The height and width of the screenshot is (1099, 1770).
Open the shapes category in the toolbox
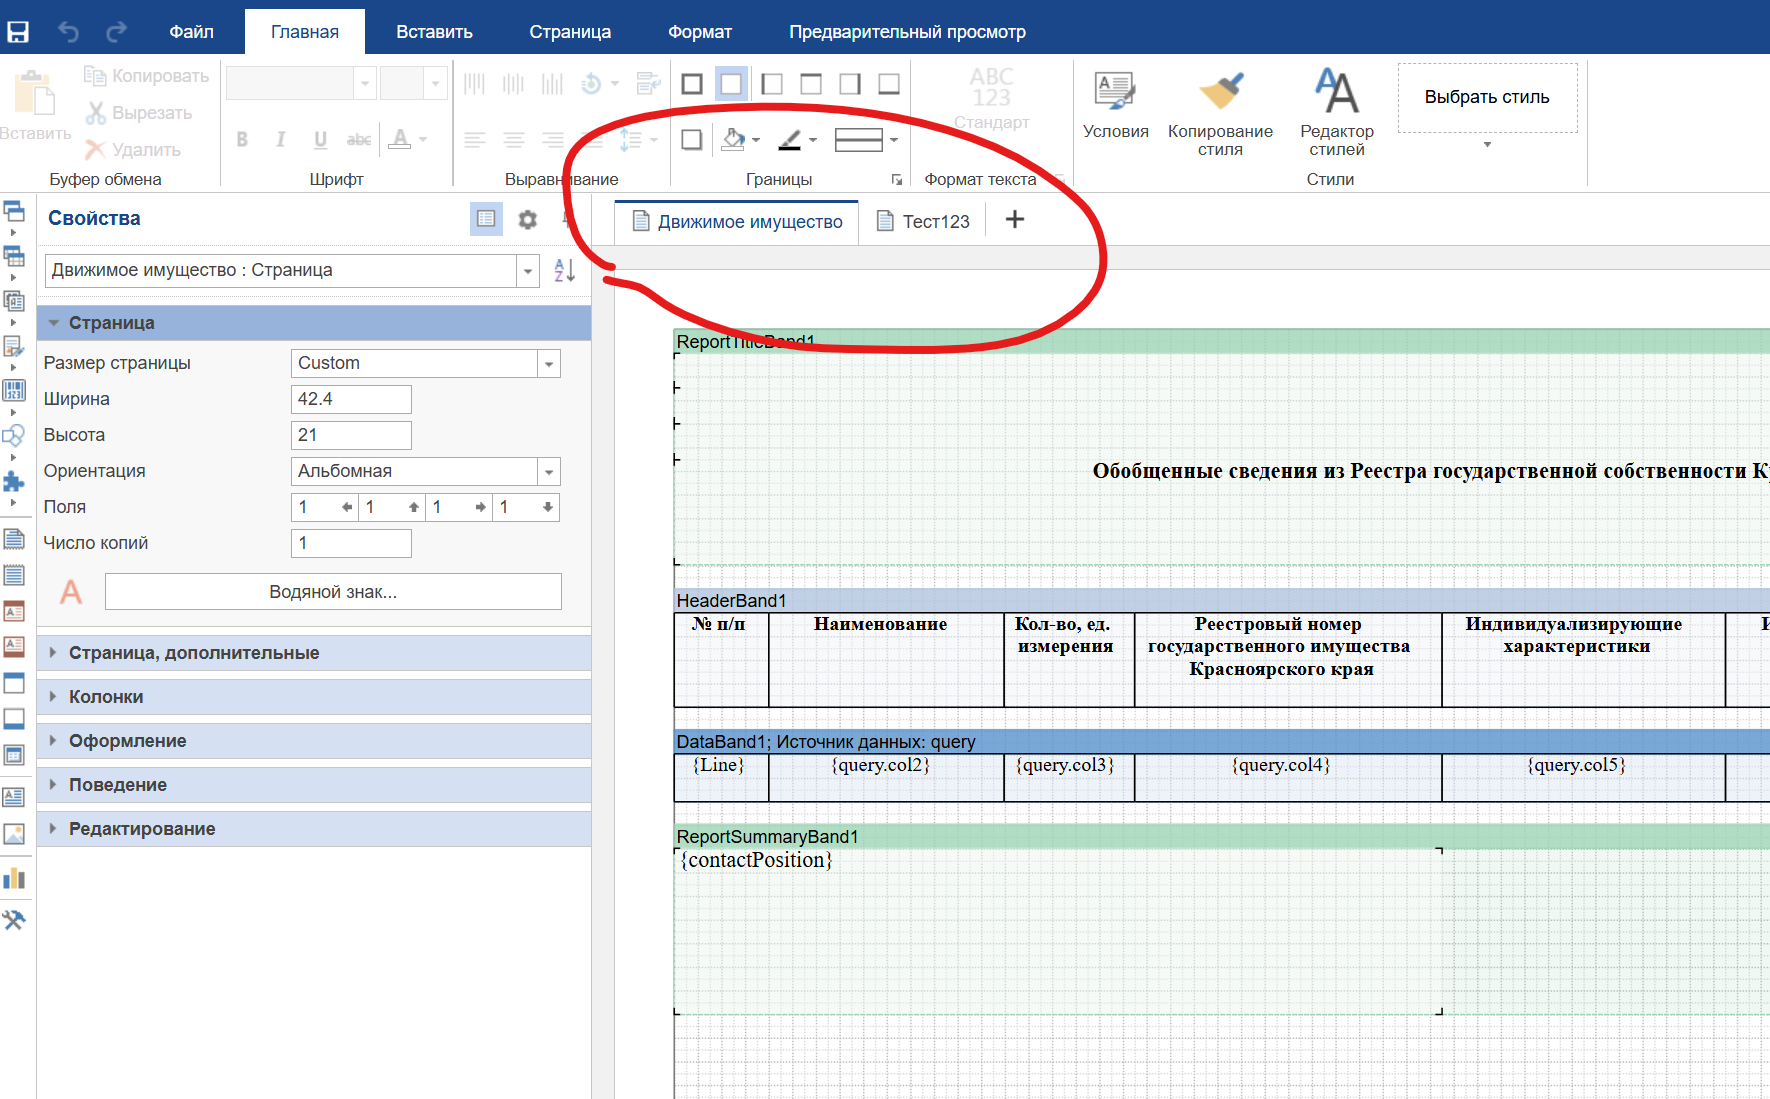pos(14,436)
